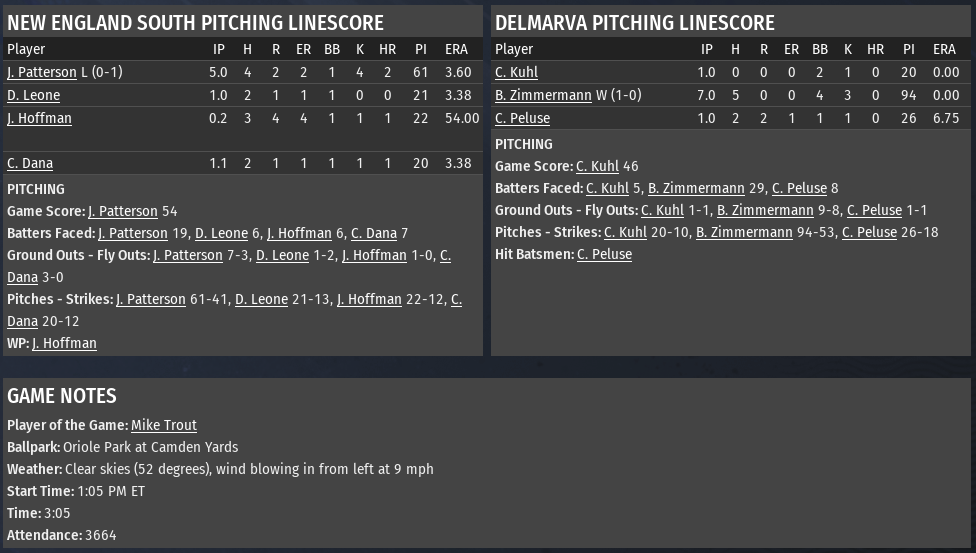Viewport: 976px width, 553px height.
Task: Open C. Kuhl in Delmarva Game Score line
Action: [598, 166]
